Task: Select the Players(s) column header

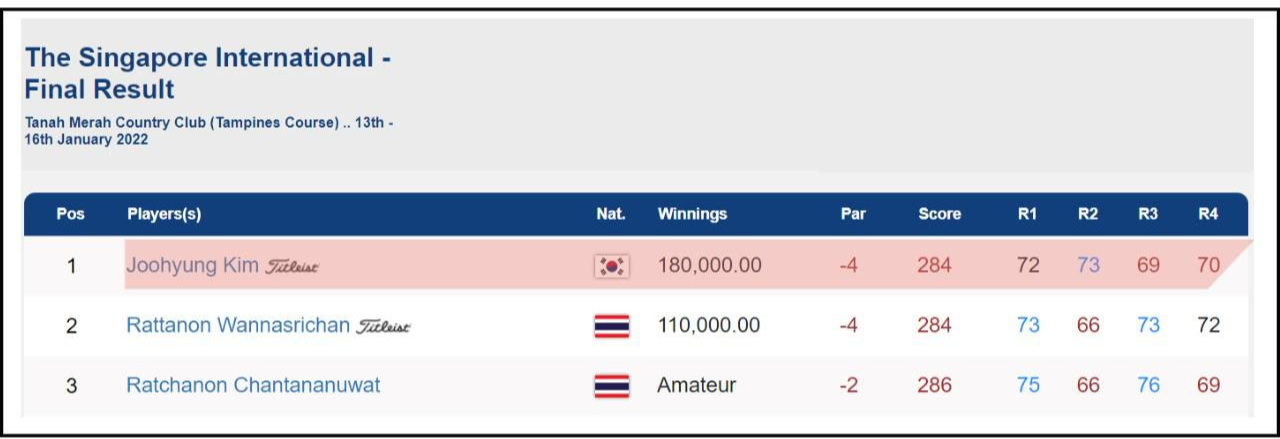Action: tap(164, 214)
